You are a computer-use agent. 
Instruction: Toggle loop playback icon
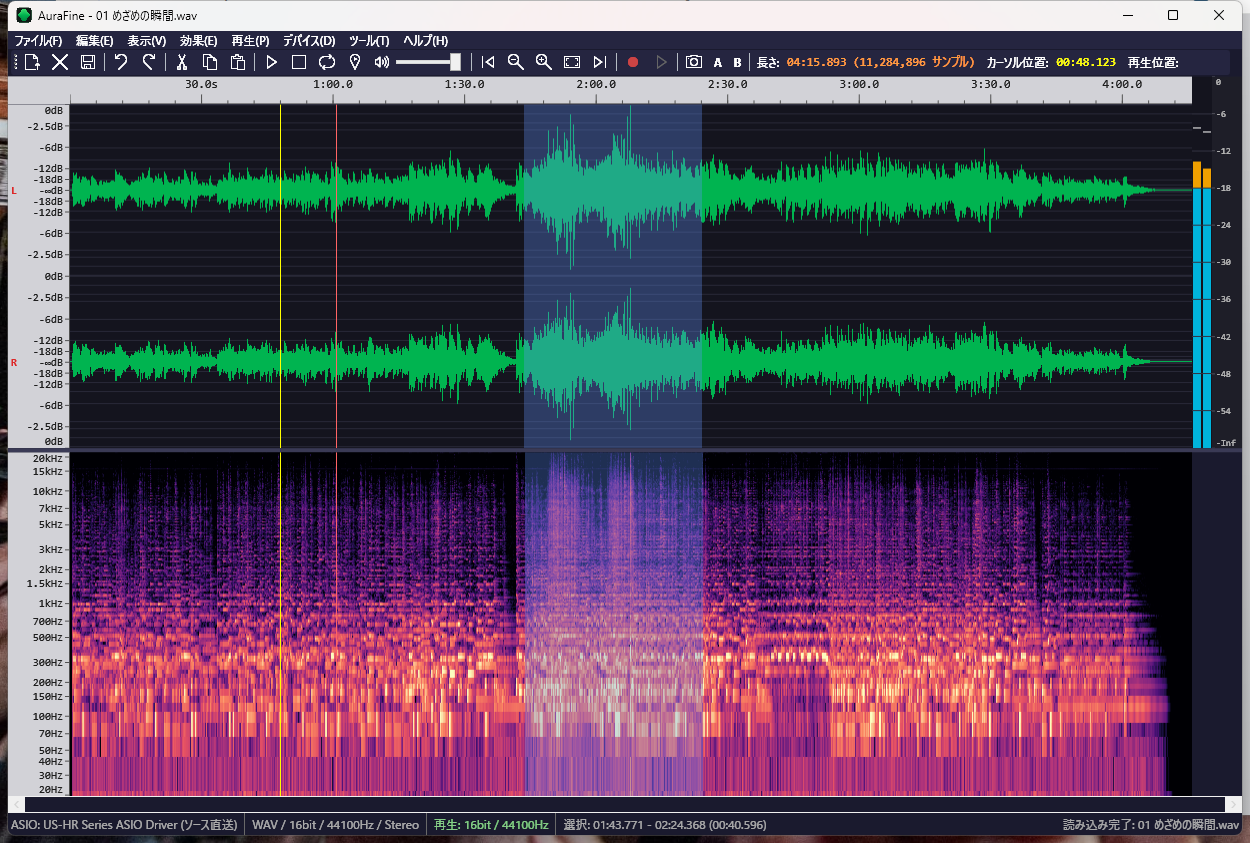coord(327,62)
